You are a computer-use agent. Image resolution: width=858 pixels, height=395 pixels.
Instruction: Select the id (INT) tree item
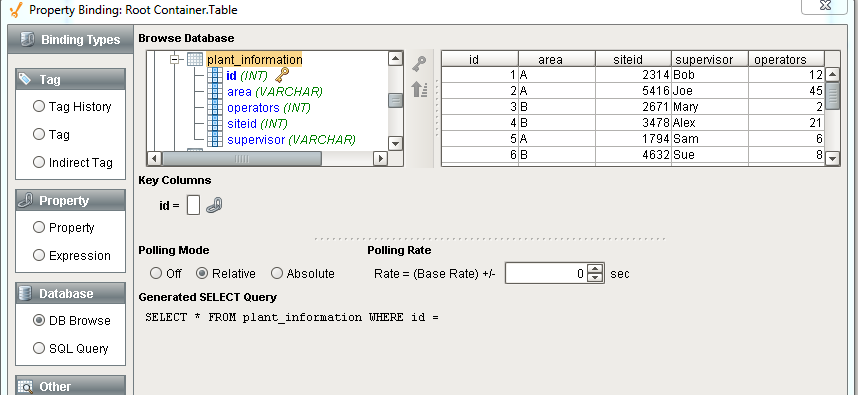coord(247,75)
